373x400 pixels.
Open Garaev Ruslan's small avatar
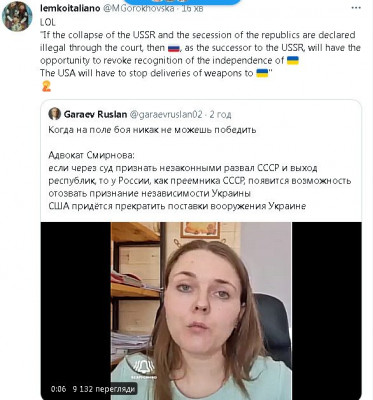54,114
